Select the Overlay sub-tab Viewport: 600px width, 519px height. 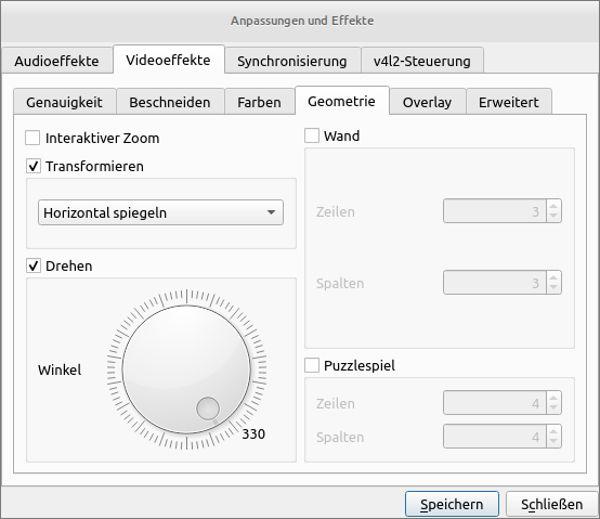click(x=427, y=102)
